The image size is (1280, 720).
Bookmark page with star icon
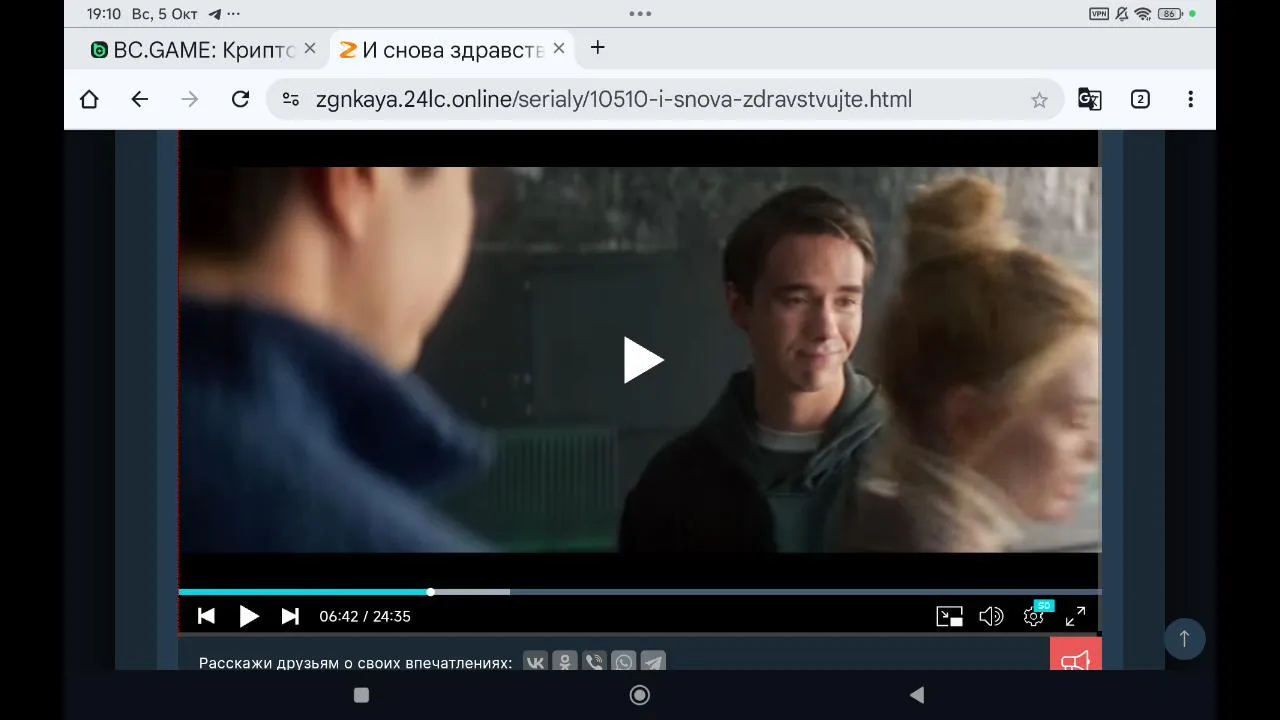[1039, 100]
